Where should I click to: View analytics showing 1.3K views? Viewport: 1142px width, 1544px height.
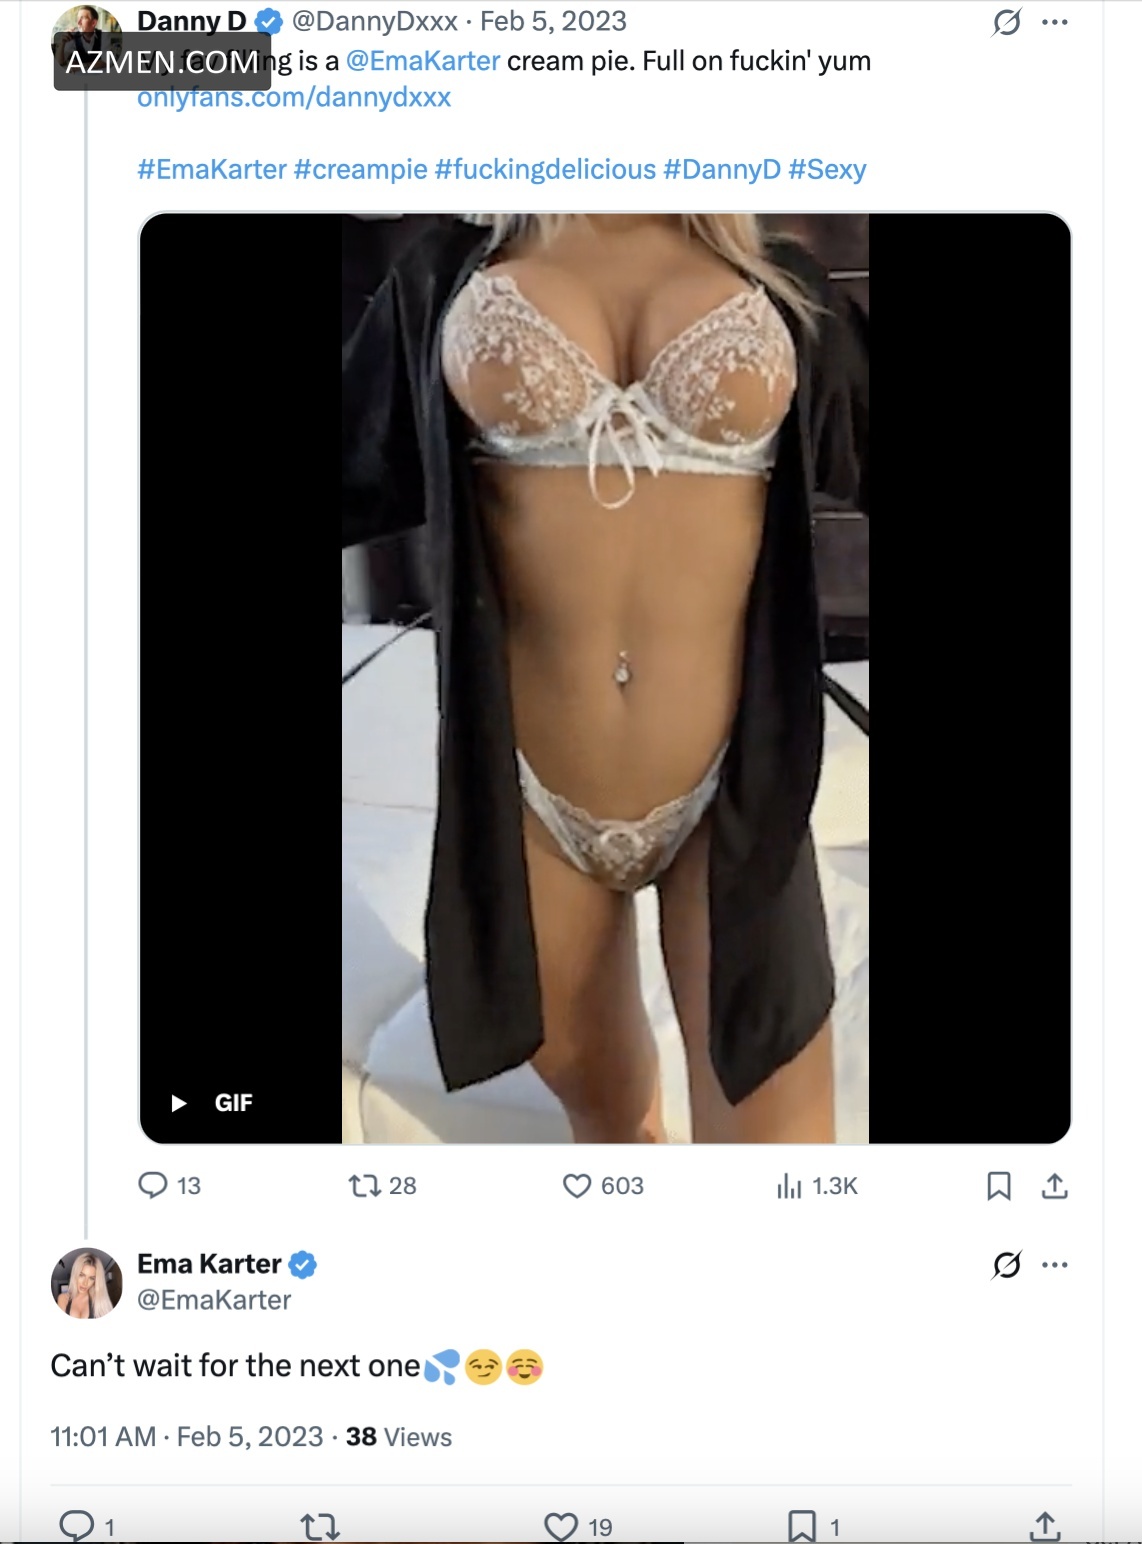pos(790,1186)
